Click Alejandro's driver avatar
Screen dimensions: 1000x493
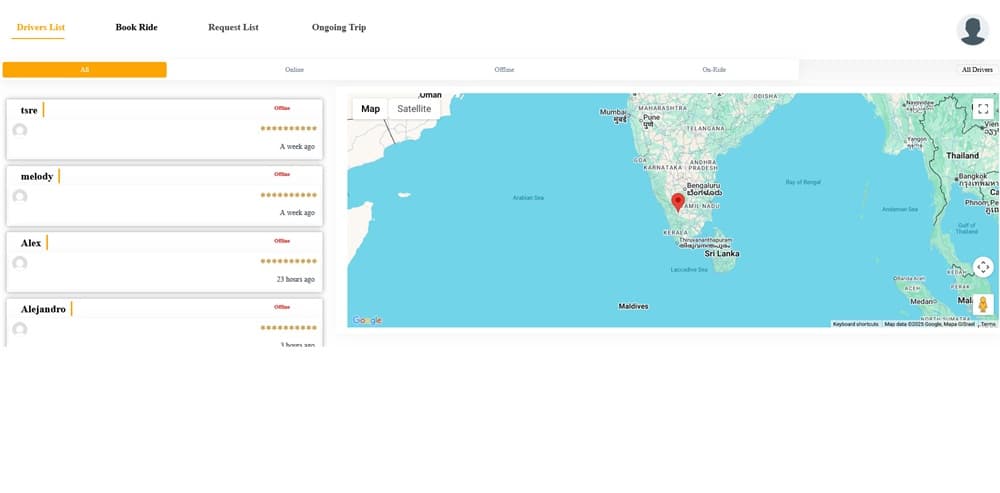(20, 330)
